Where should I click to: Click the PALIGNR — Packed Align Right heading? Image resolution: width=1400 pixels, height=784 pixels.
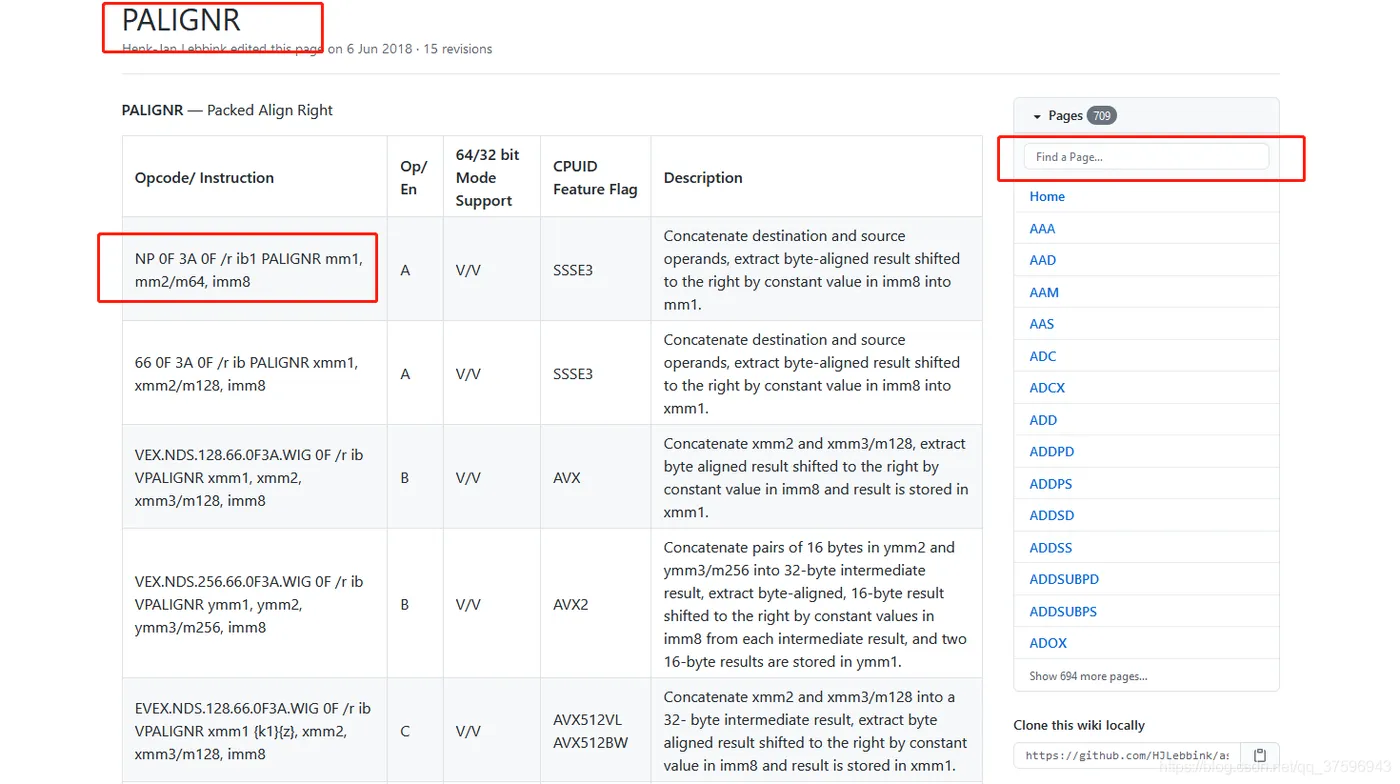[x=227, y=110]
